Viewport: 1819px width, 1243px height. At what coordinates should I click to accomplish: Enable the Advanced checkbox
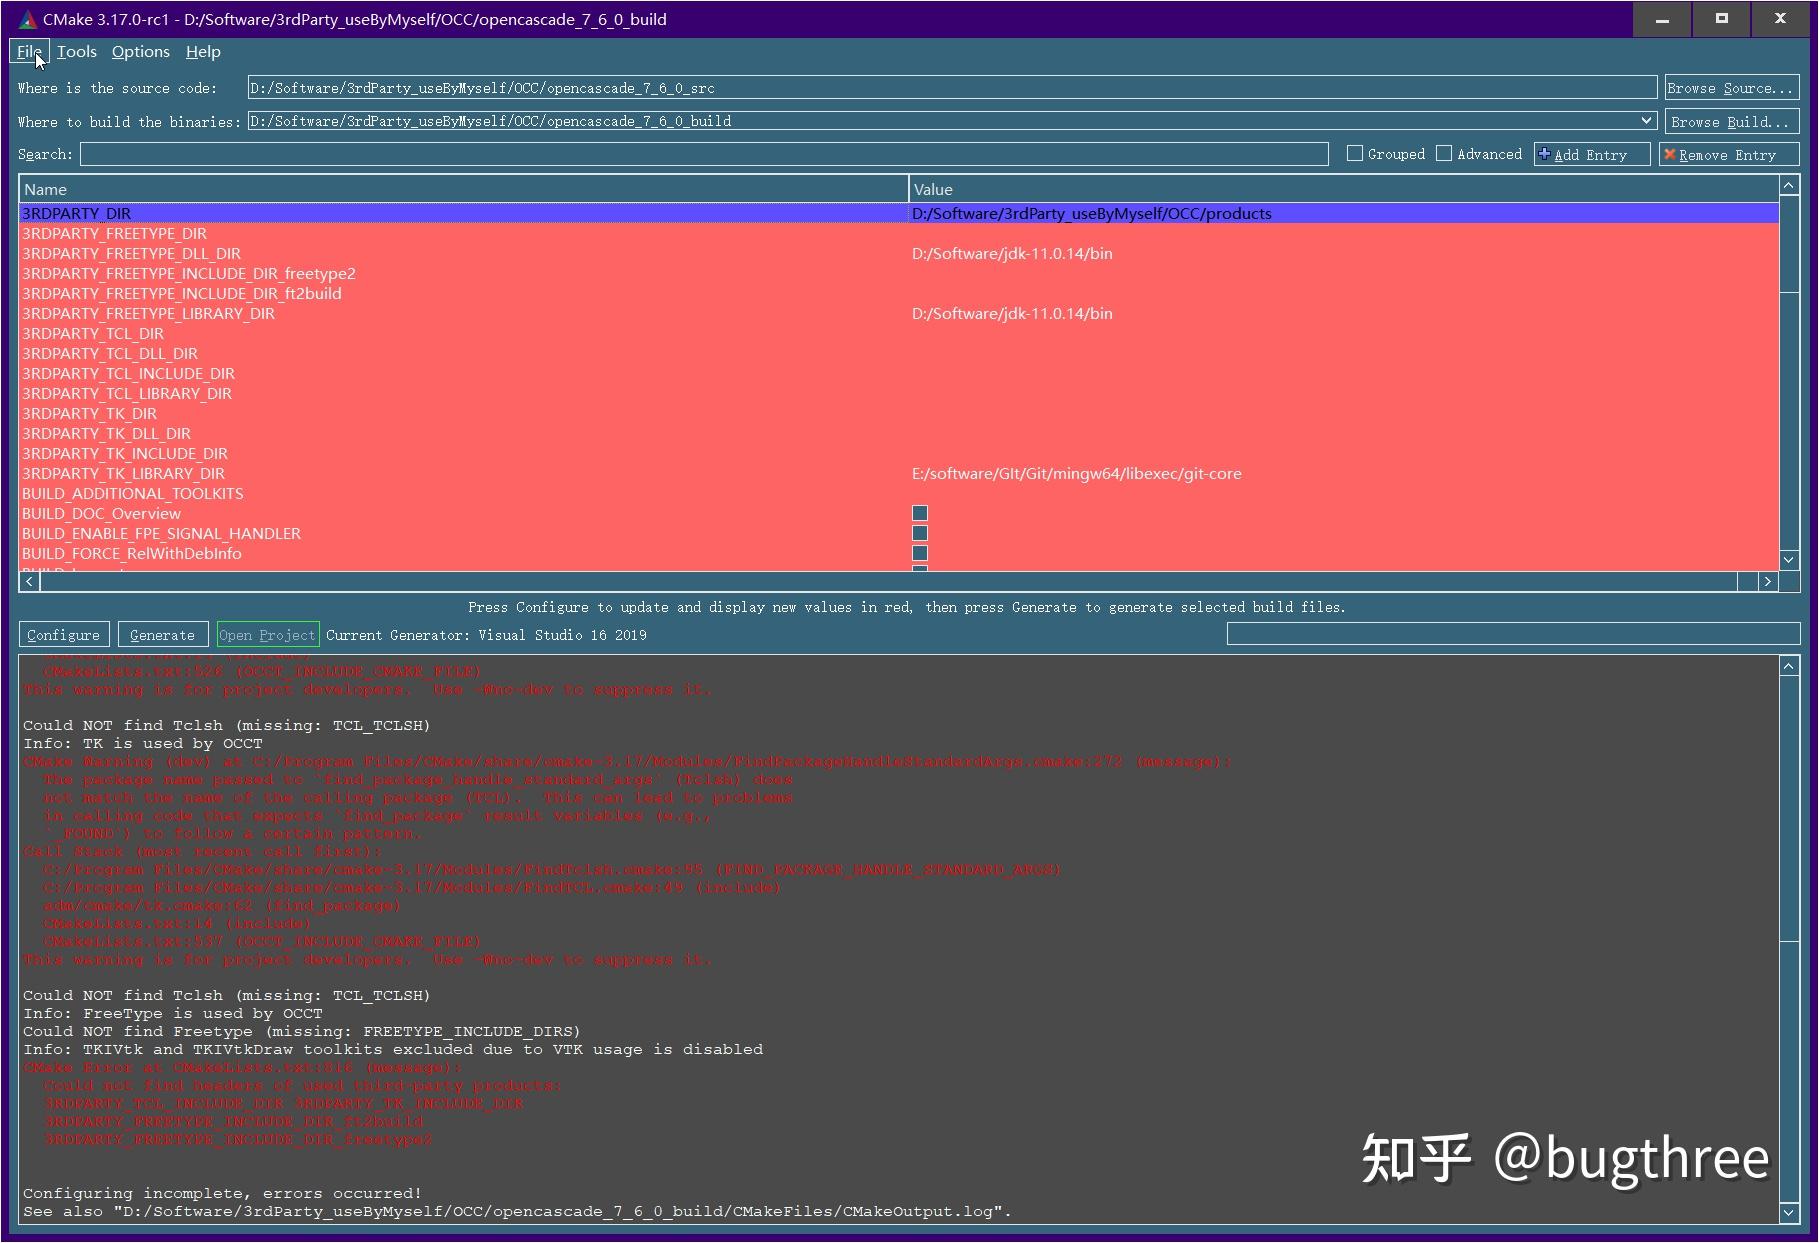tap(1445, 153)
